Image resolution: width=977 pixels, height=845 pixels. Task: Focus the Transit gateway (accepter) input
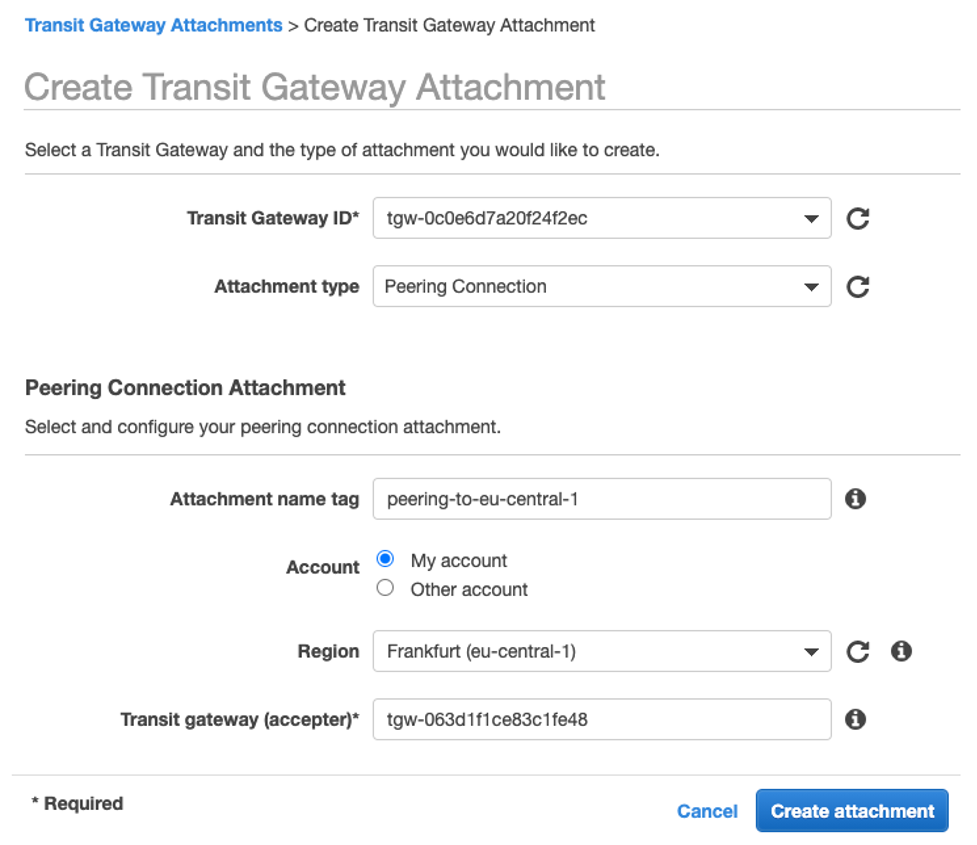[x=601, y=719]
